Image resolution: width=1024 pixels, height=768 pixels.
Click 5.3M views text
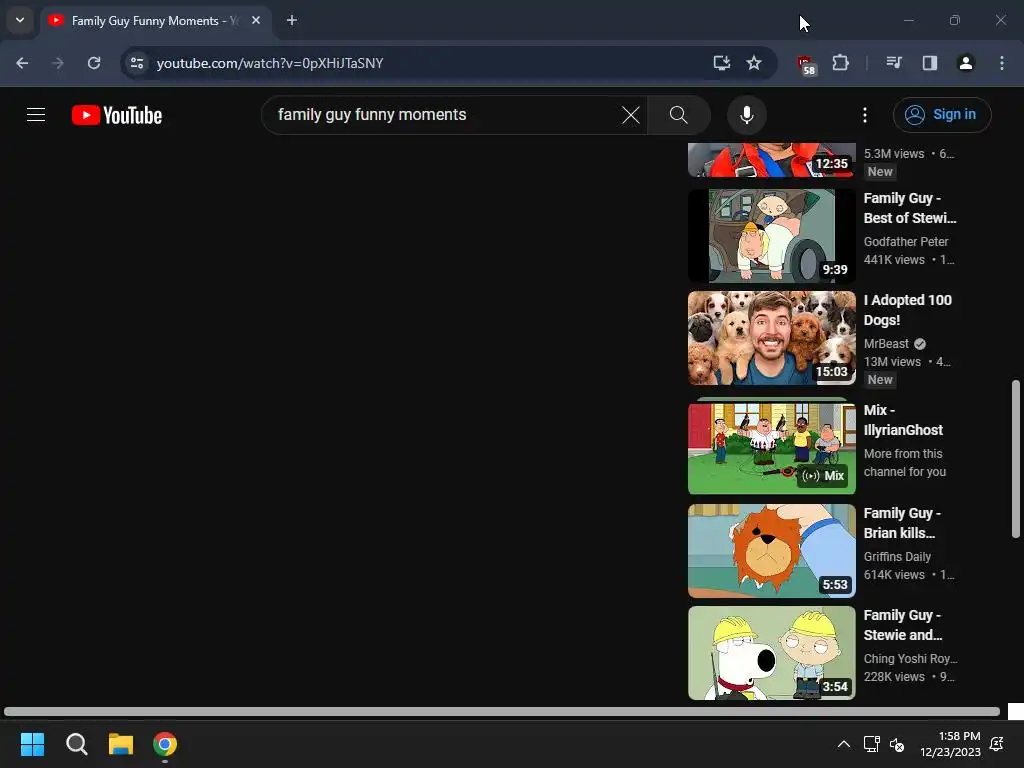coord(894,153)
